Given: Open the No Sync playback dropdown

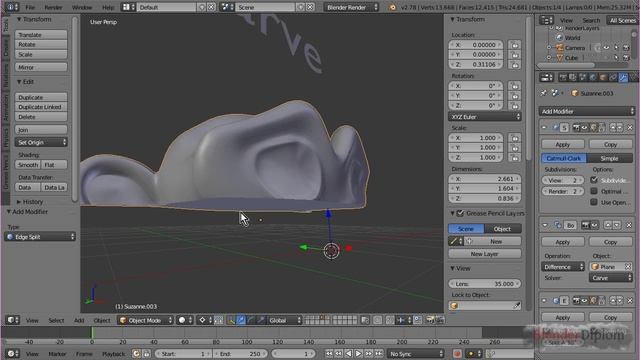Looking at the screenshot, I should click(x=416, y=353).
